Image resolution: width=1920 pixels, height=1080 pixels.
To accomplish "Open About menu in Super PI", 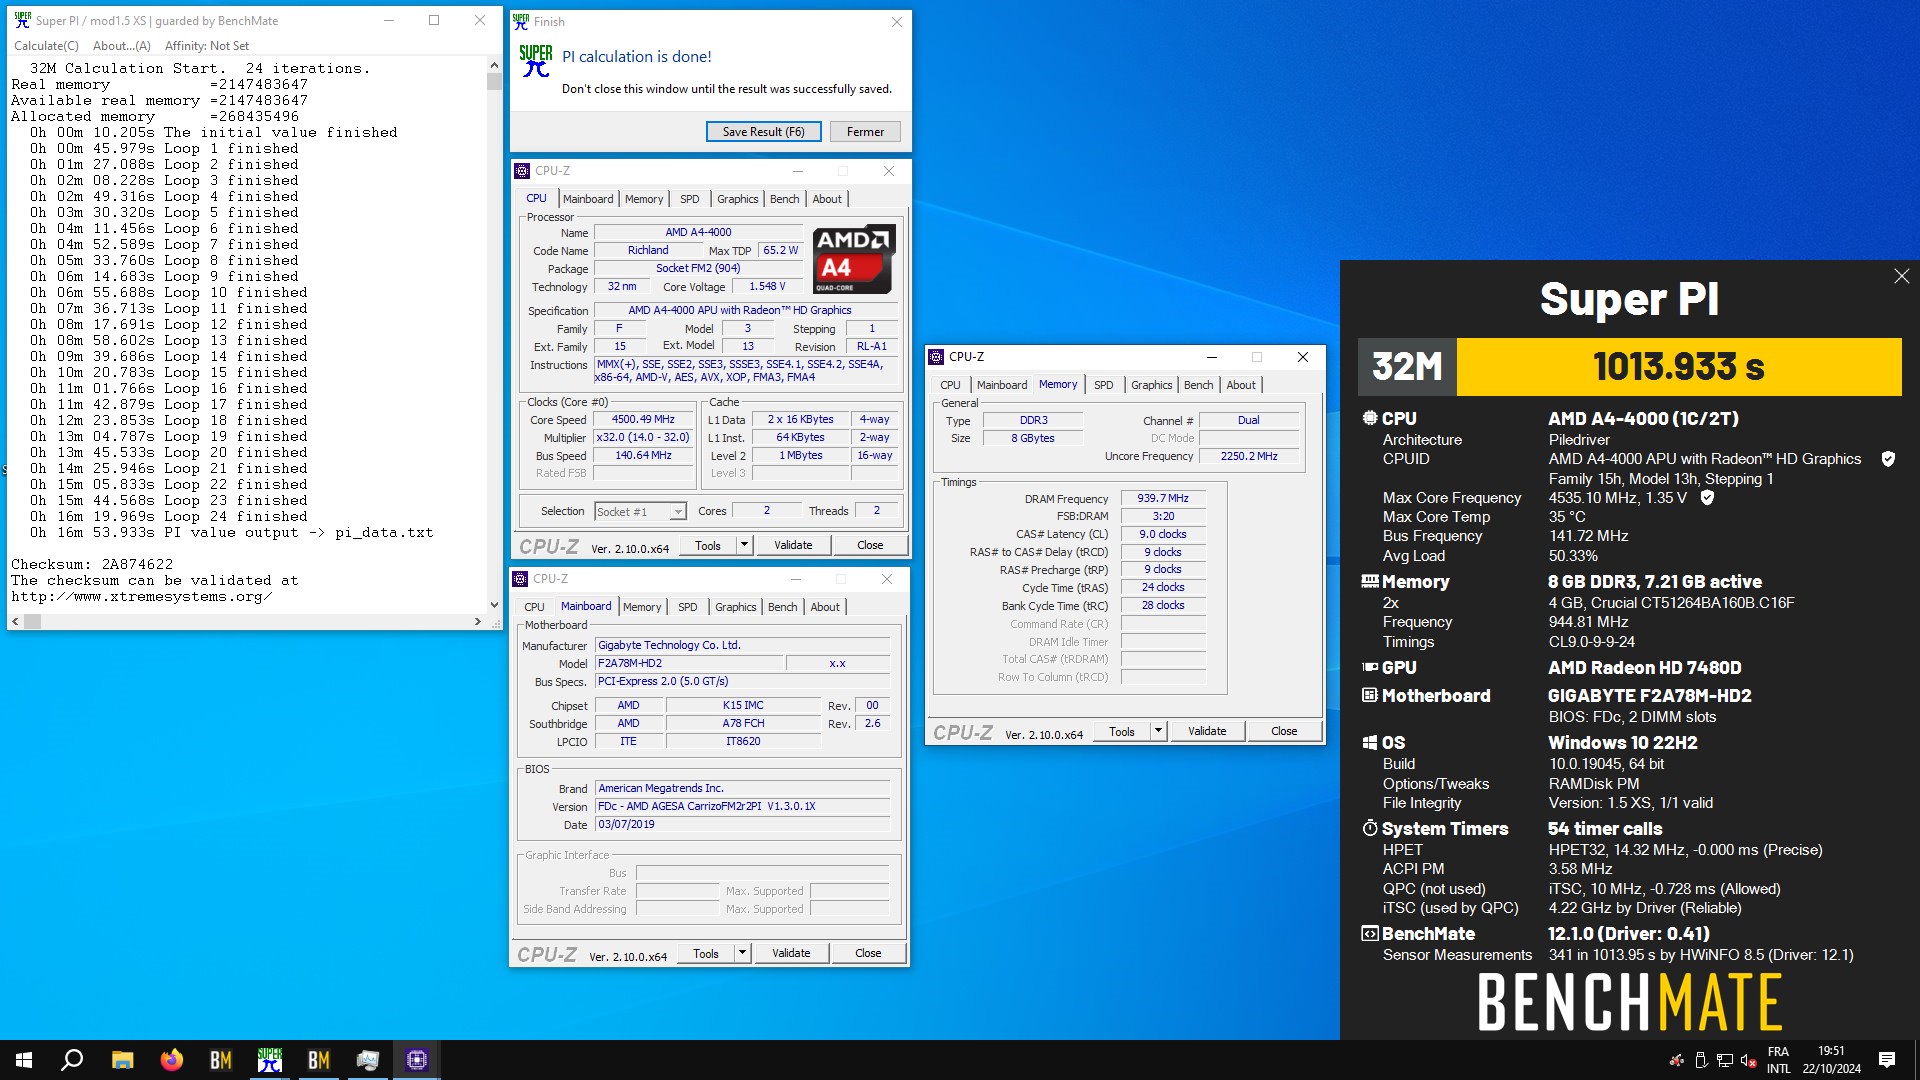I will [x=121, y=45].
